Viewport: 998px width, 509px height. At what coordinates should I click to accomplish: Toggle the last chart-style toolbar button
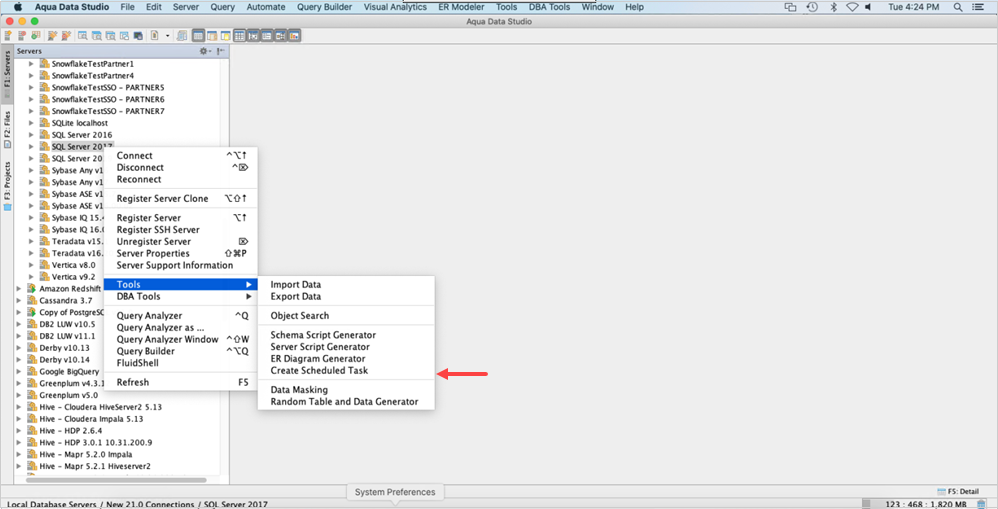[x=294, y=36]
